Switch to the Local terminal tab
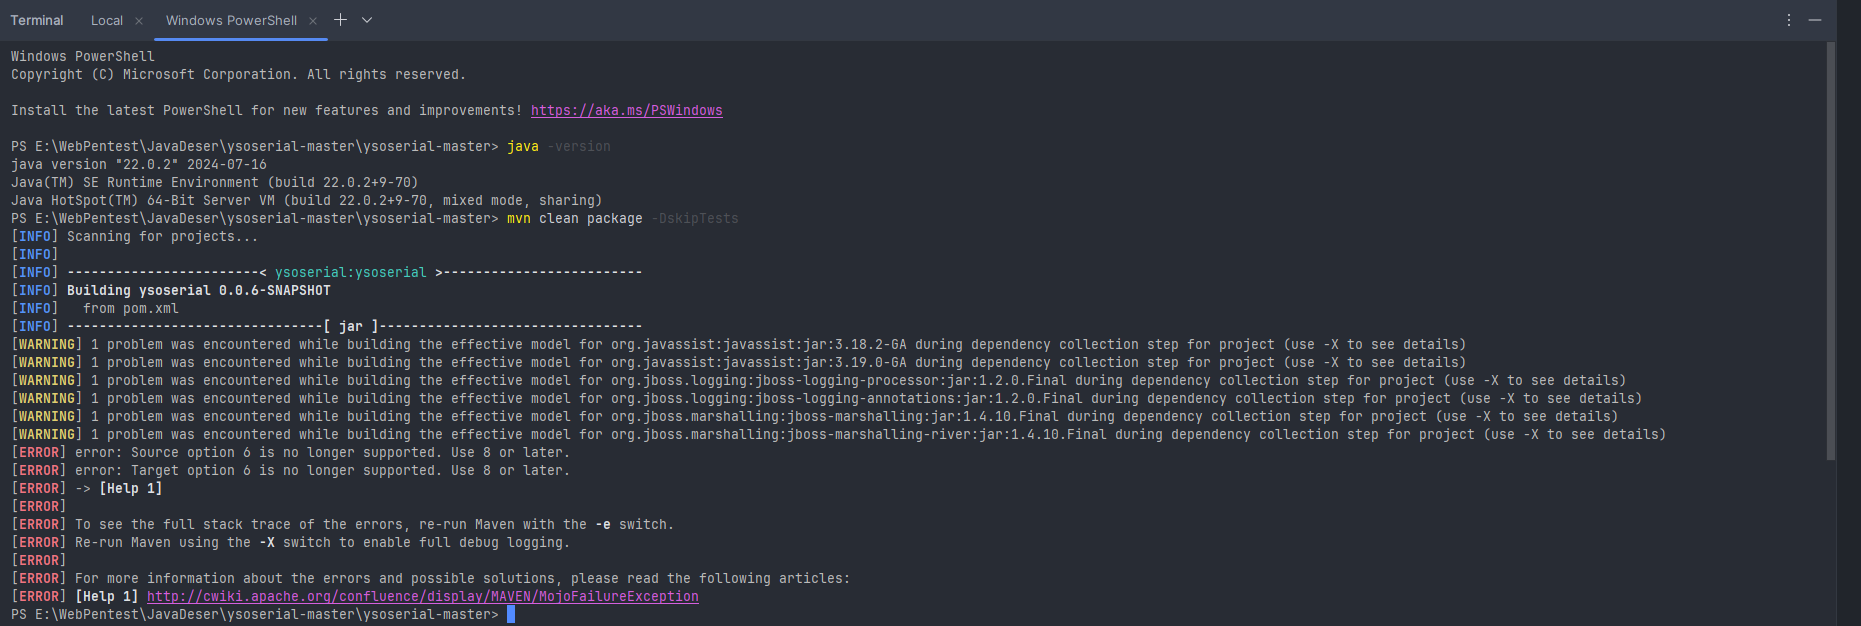Image resolution: width=1861 pixels, height=626 pixels. point(107,21)
